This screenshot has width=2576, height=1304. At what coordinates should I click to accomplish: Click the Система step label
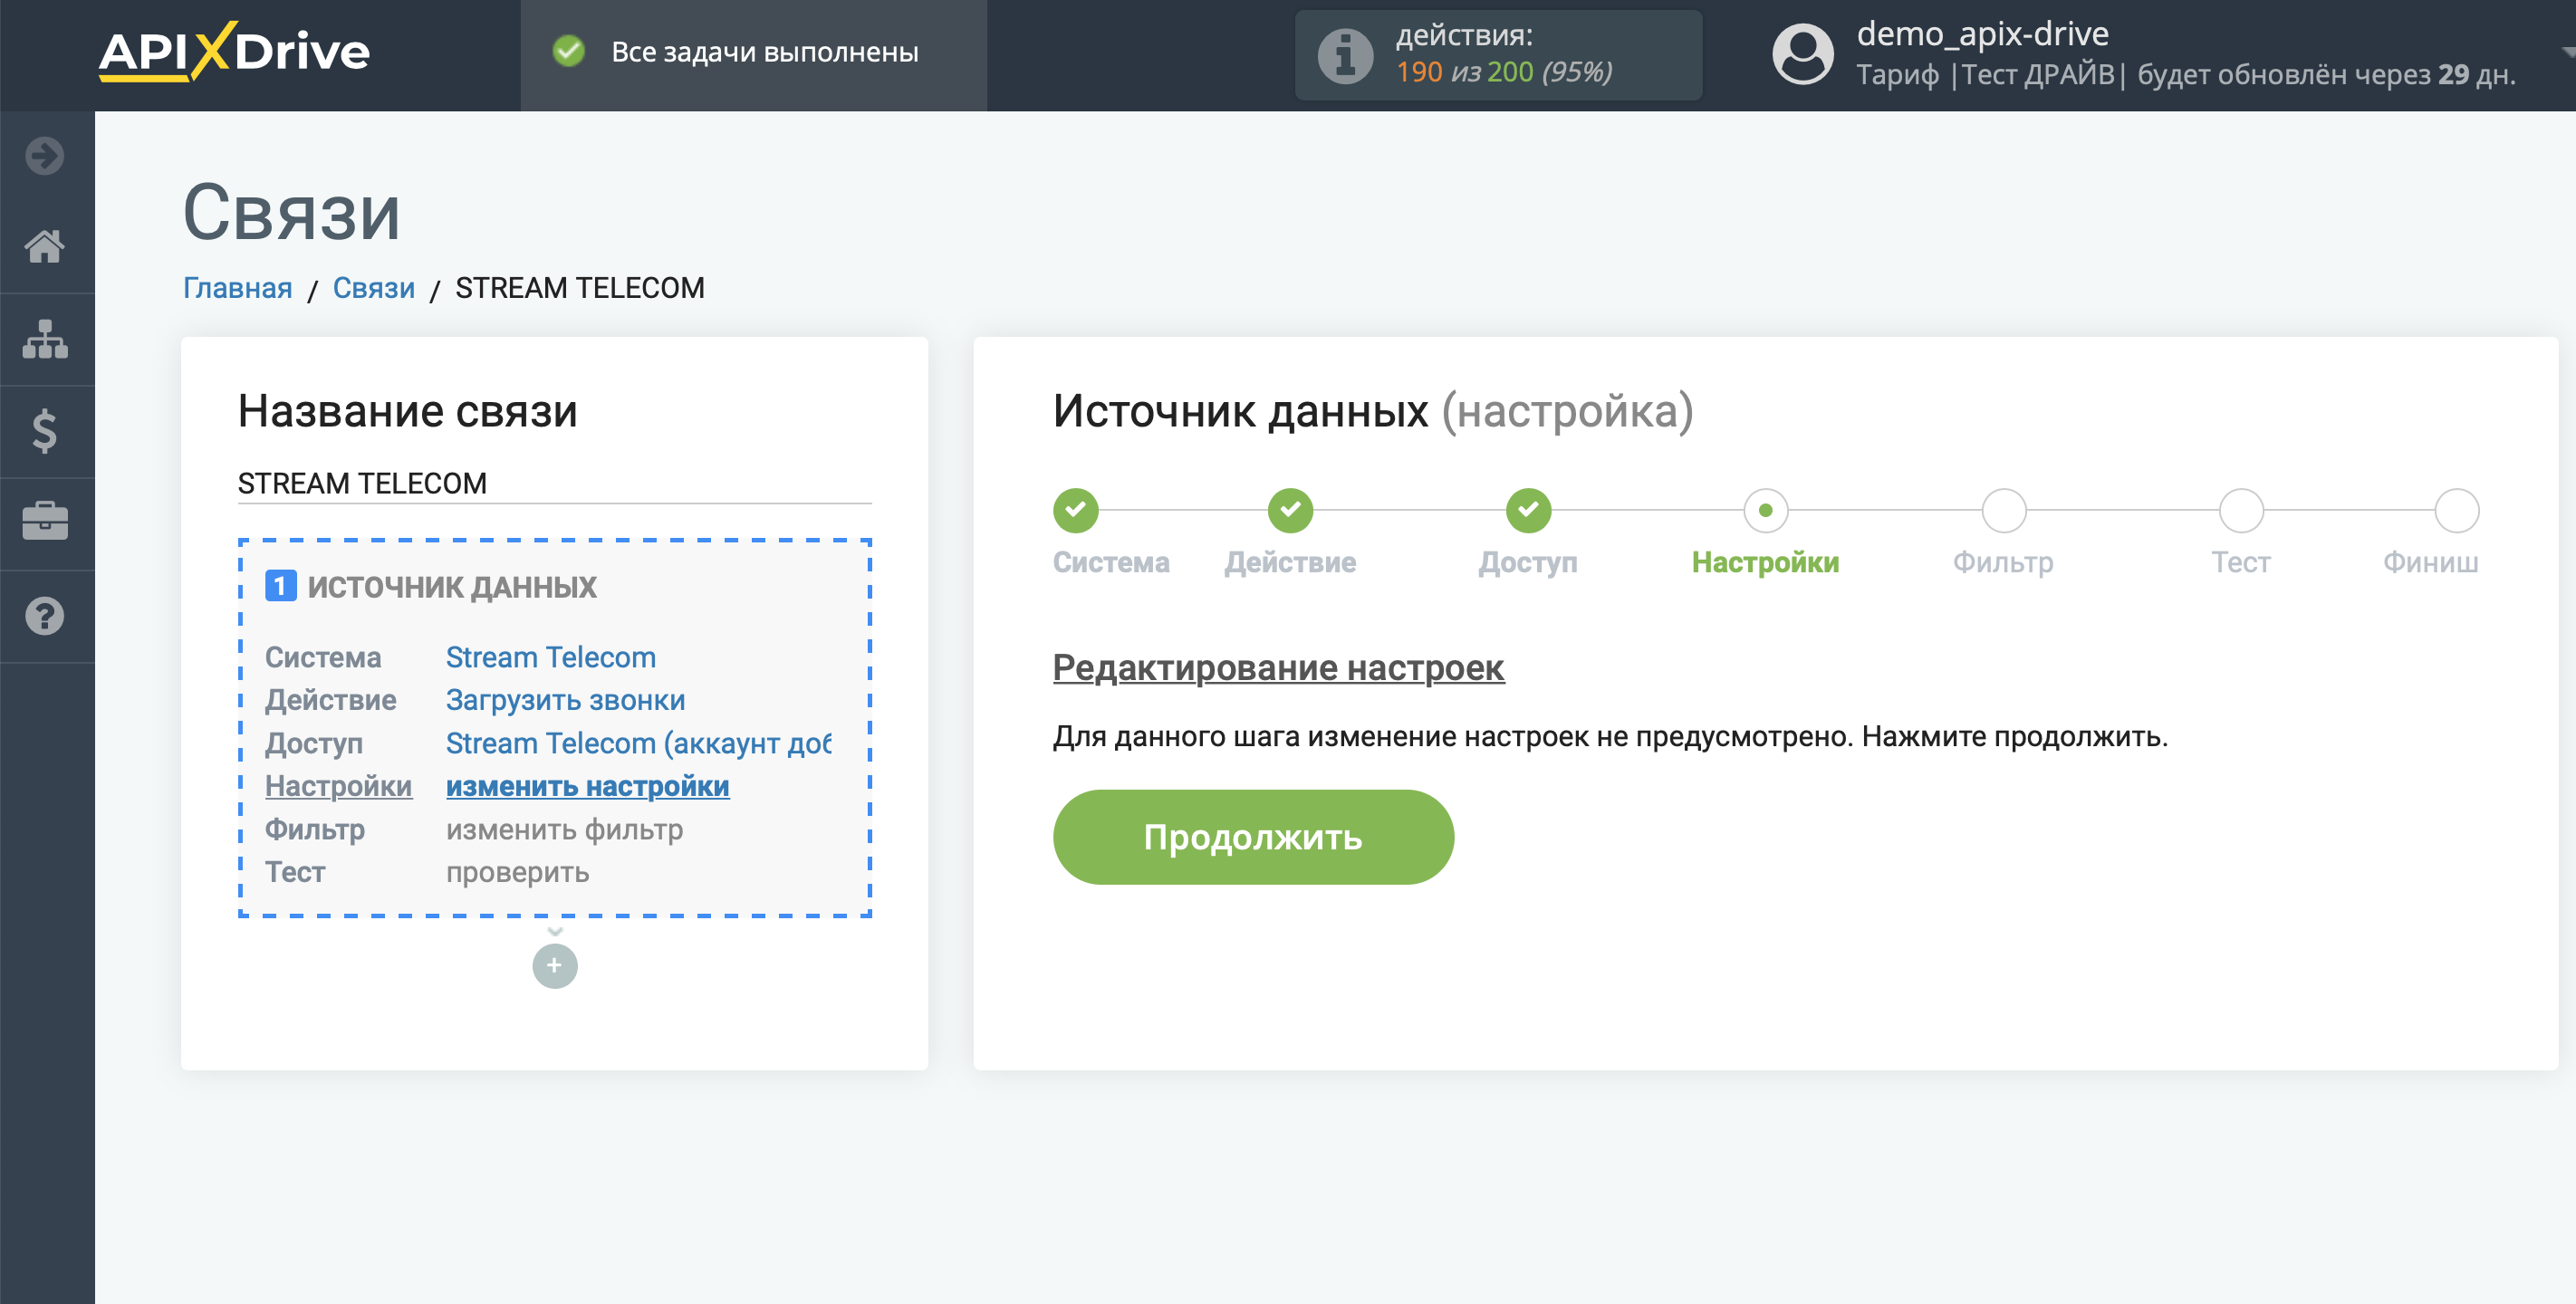pos(1111,562)
